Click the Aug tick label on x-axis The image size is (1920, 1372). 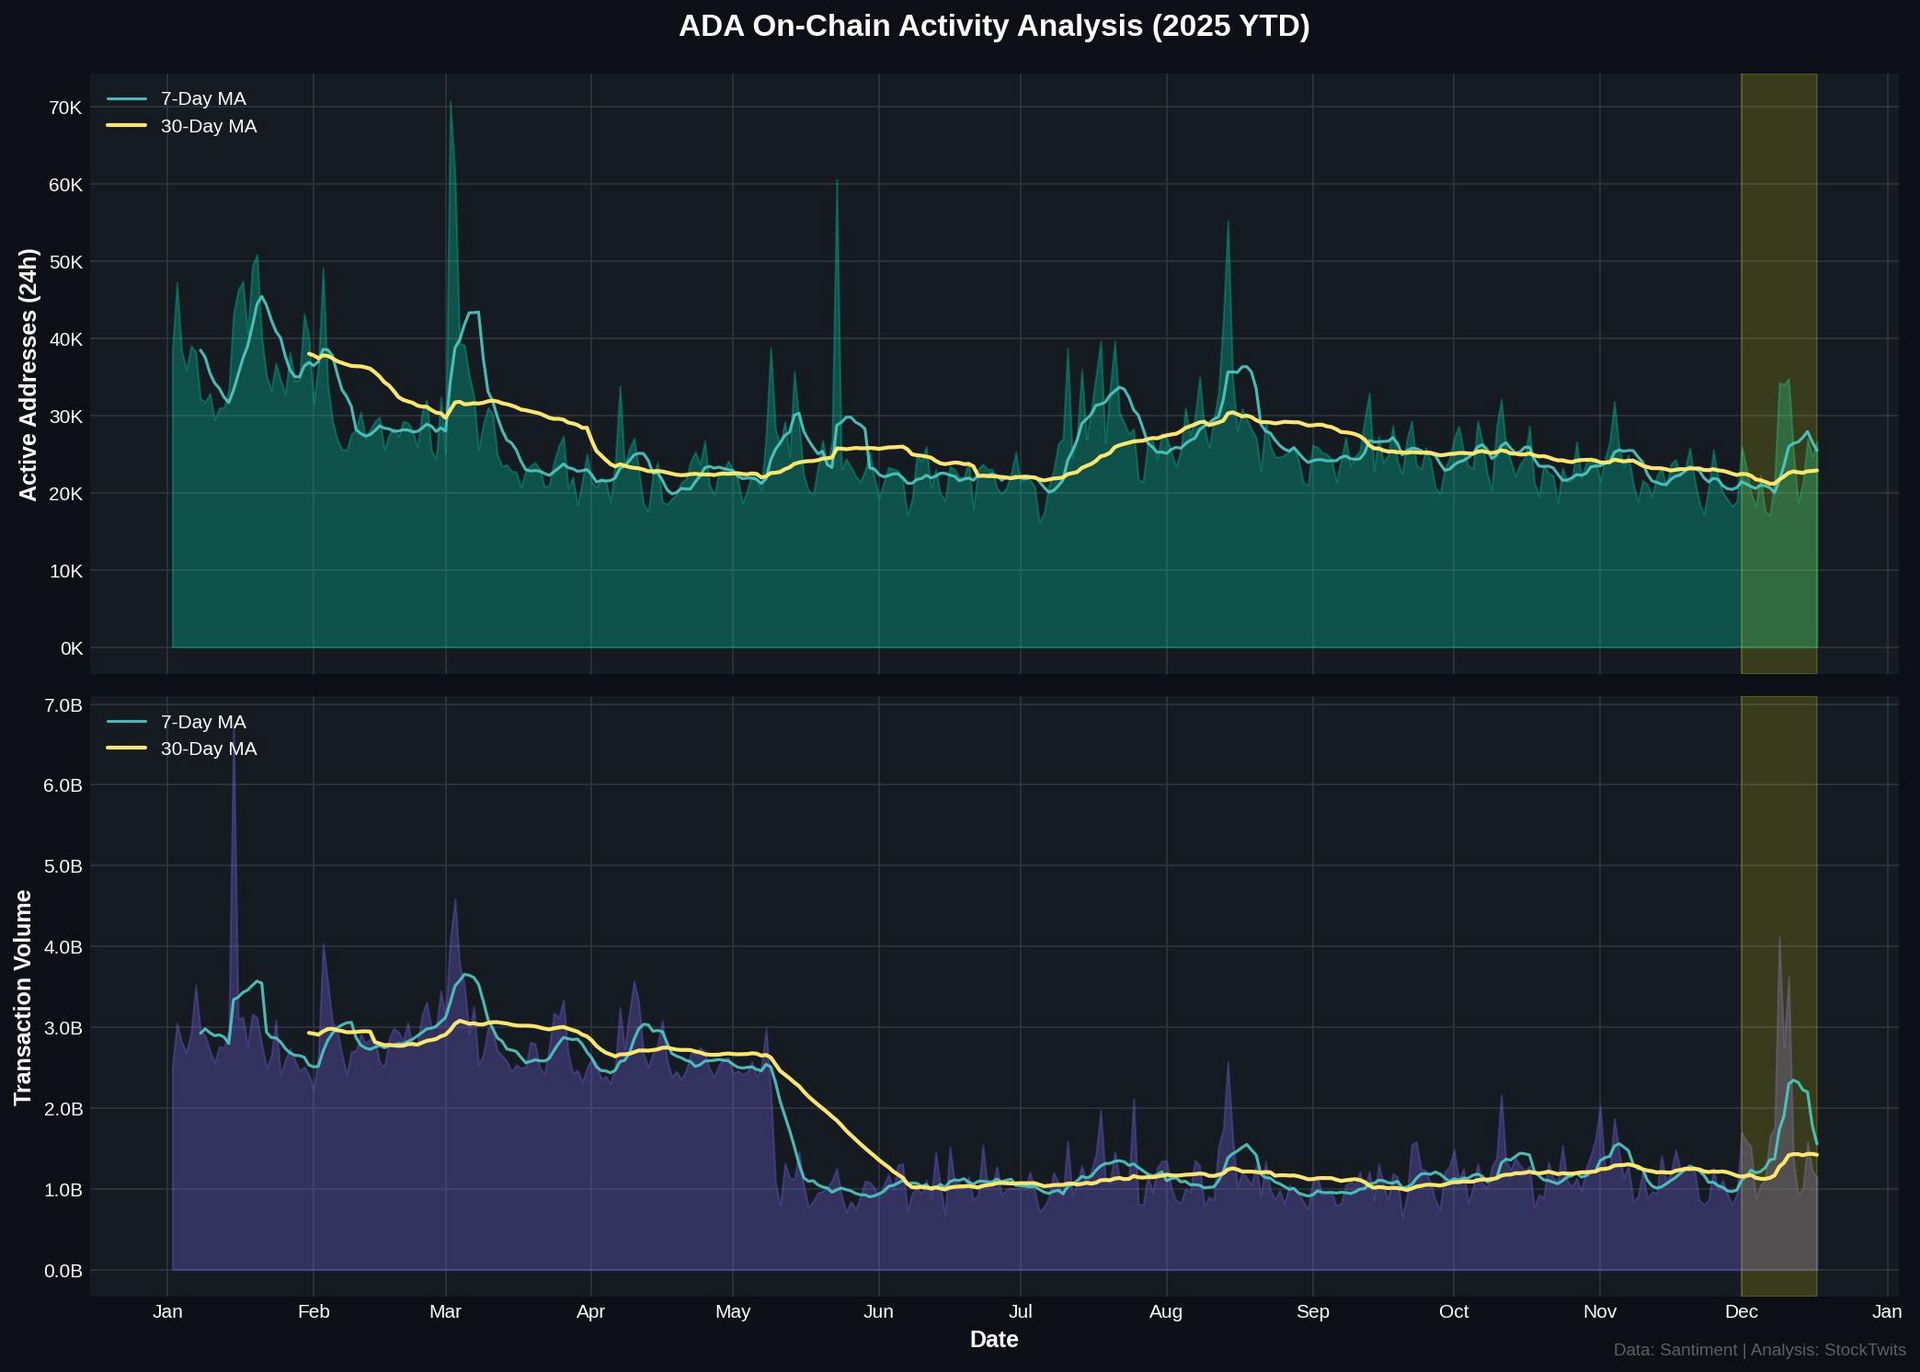[1166, 1312]
